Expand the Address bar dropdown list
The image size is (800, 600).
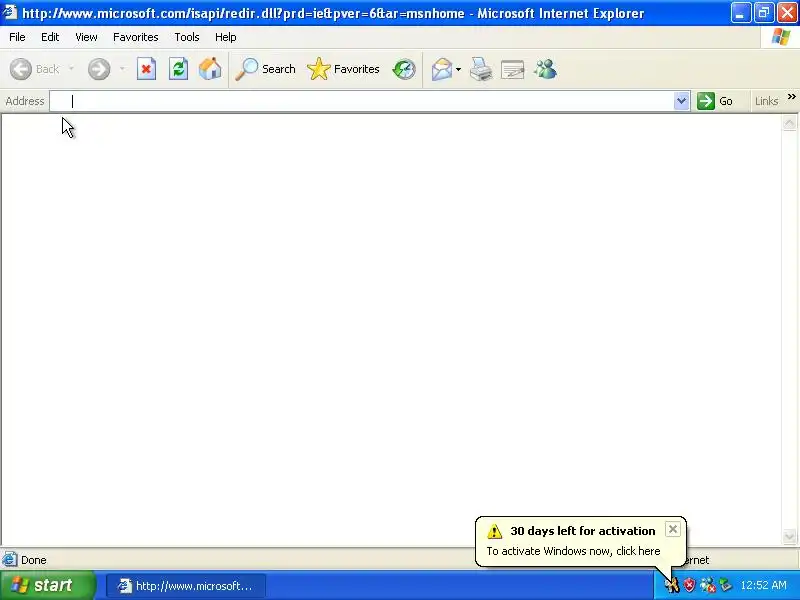(x=681, y=101)
